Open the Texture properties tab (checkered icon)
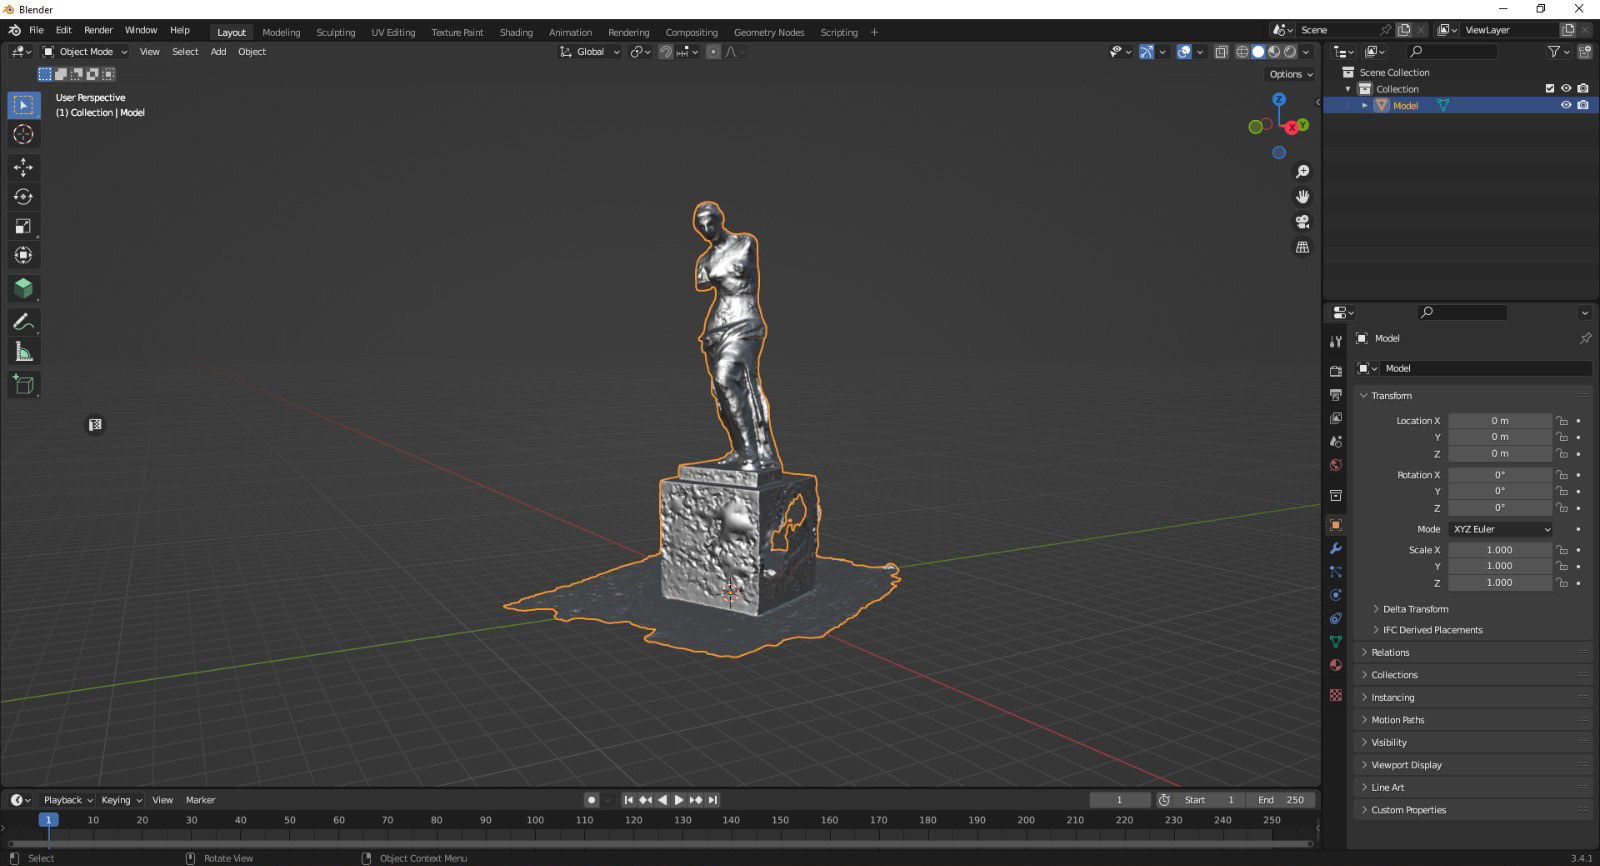Screen dimensions: 1600x866 tap(1335, 695)
